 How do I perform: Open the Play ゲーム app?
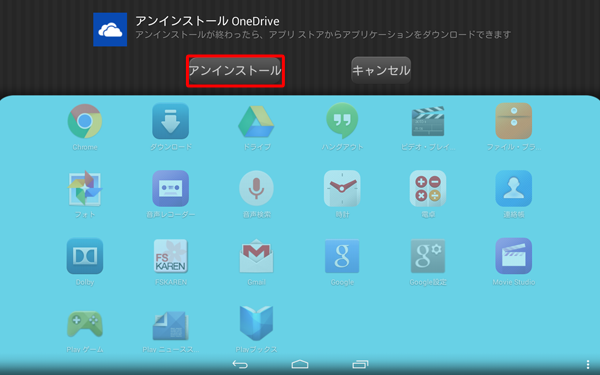click(85, 324)
